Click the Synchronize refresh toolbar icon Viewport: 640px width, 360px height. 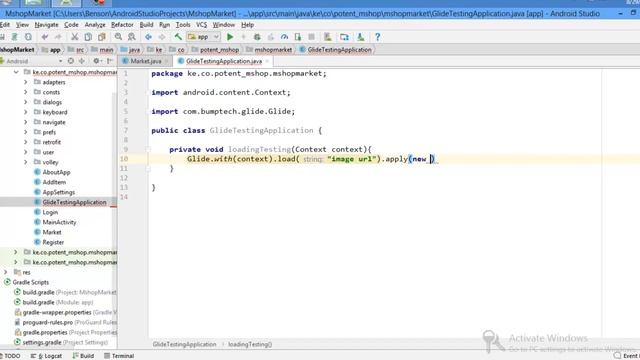tap(28, 37)
